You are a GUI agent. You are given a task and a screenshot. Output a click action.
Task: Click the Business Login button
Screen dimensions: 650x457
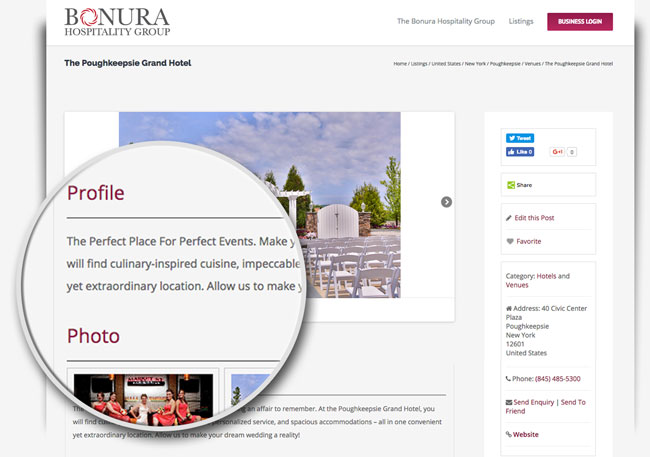580,22
